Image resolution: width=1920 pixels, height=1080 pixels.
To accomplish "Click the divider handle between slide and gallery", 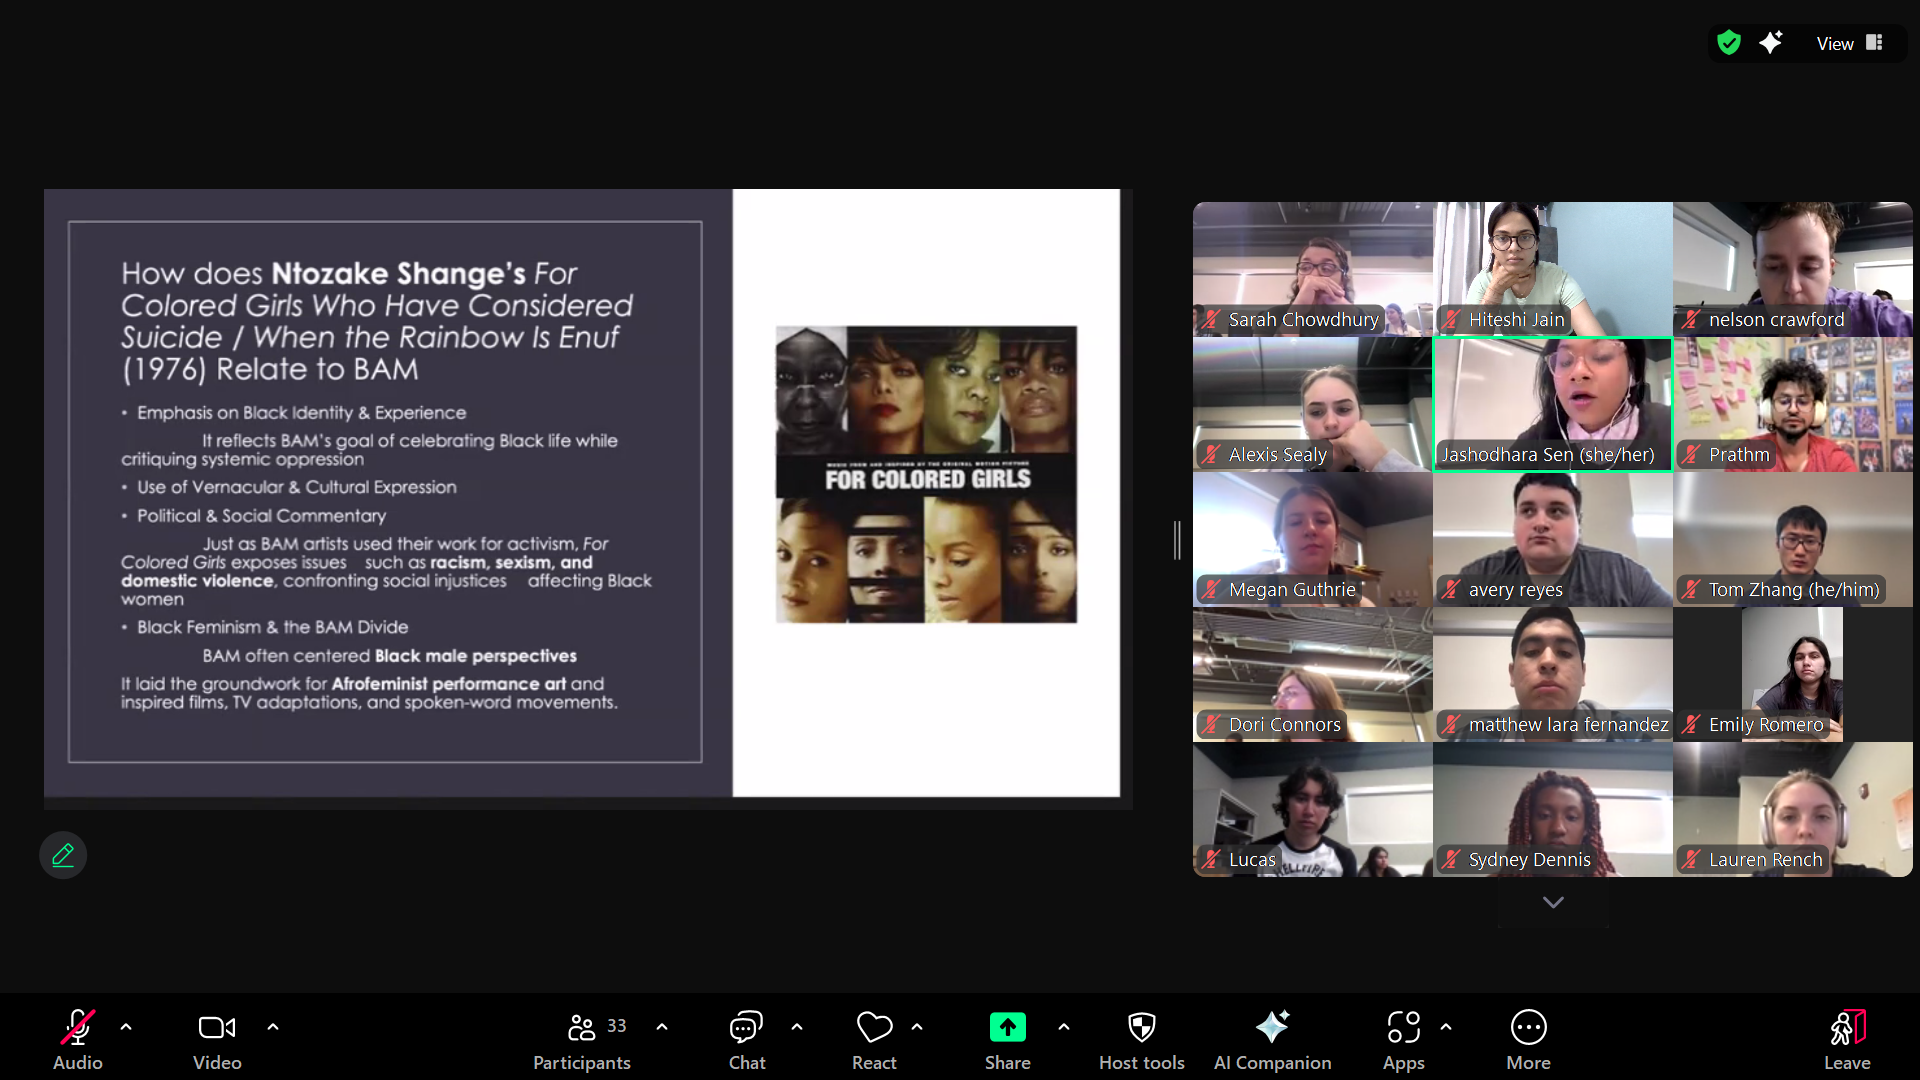I will point(1177,540).
